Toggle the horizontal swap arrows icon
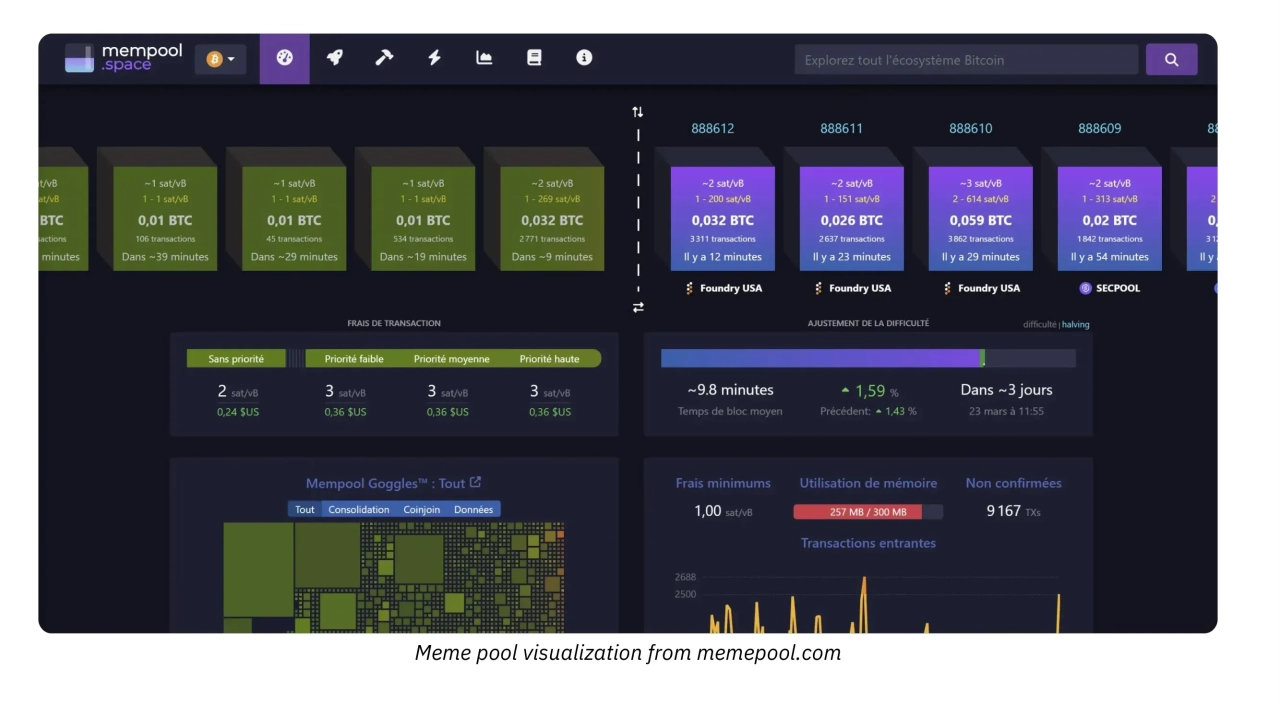 [638, 307]
